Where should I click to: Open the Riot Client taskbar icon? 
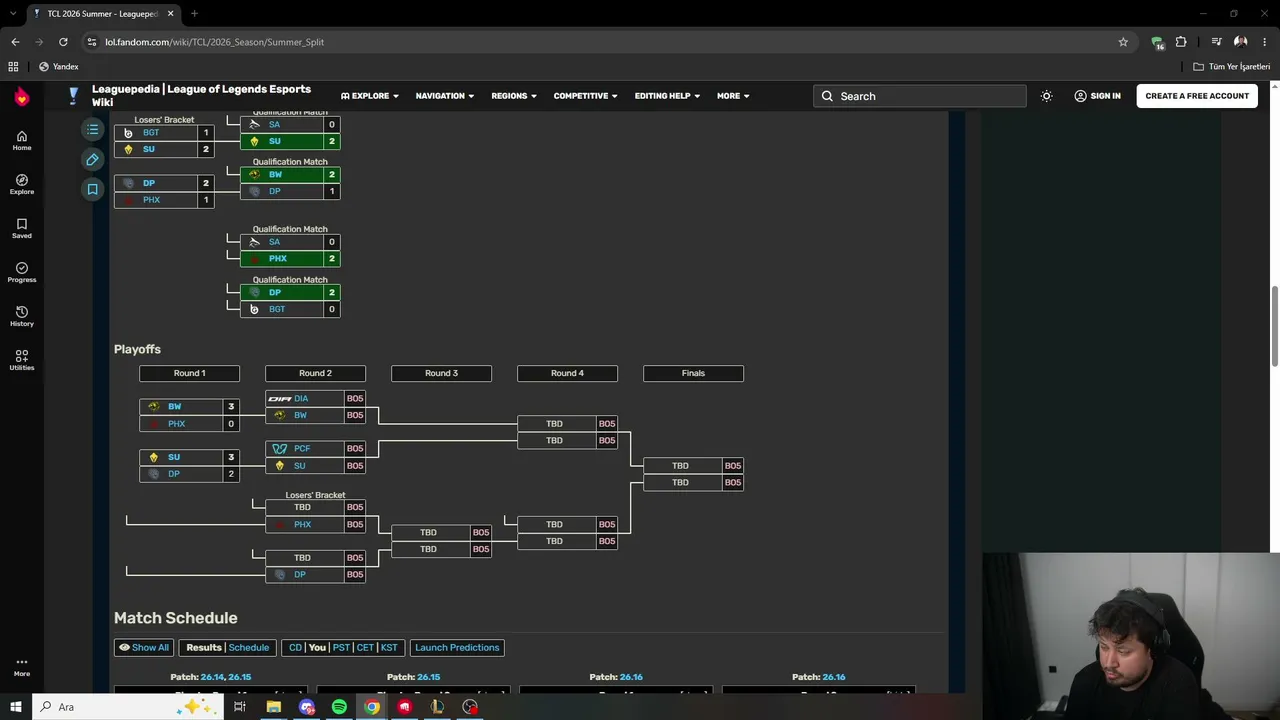pos(404,707)
